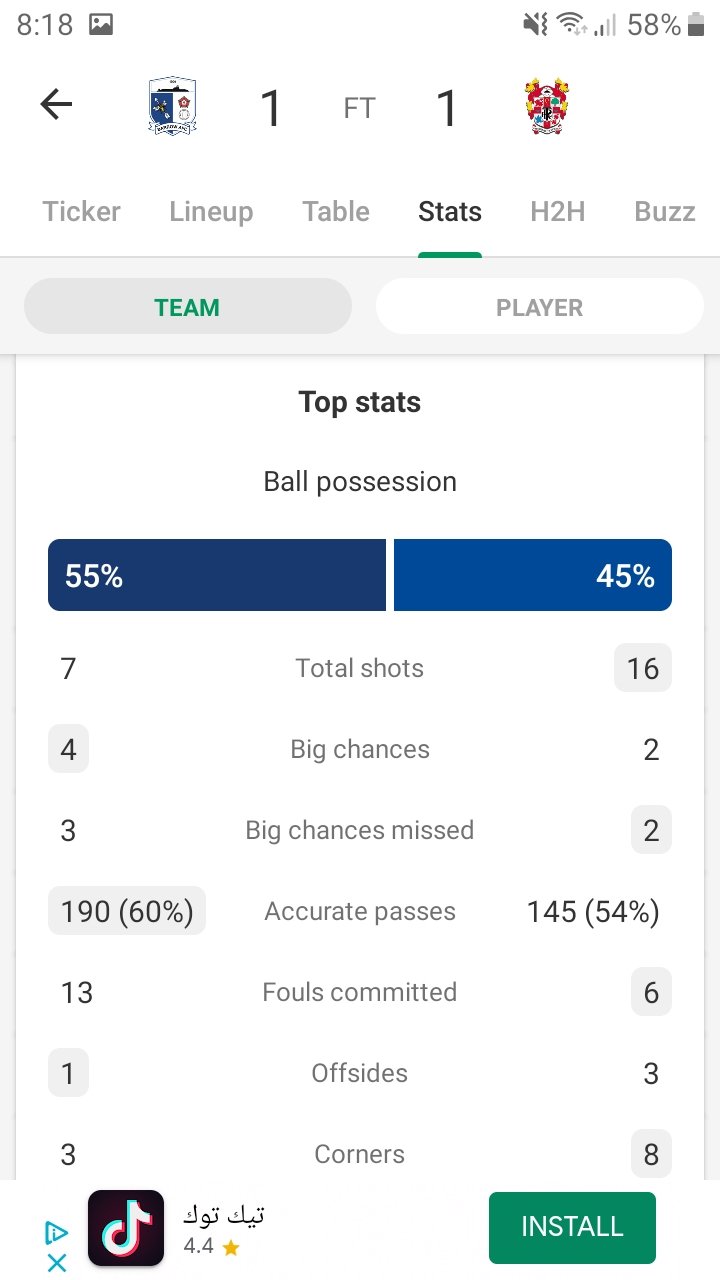Viewport: 720px width, 1280px height.
Task: Tap the TikTok app icon in ad
Action: (x=126, y=1228)
